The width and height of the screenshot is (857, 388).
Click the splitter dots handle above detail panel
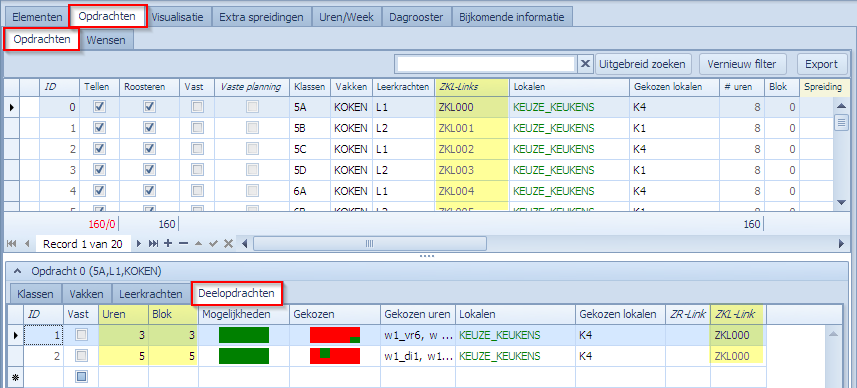427,255
